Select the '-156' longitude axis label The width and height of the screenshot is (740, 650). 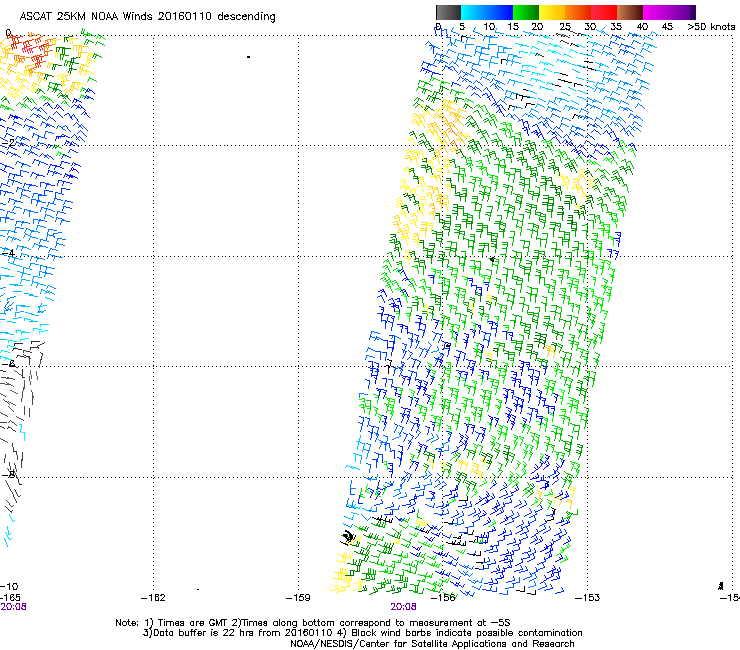point(443,598)
